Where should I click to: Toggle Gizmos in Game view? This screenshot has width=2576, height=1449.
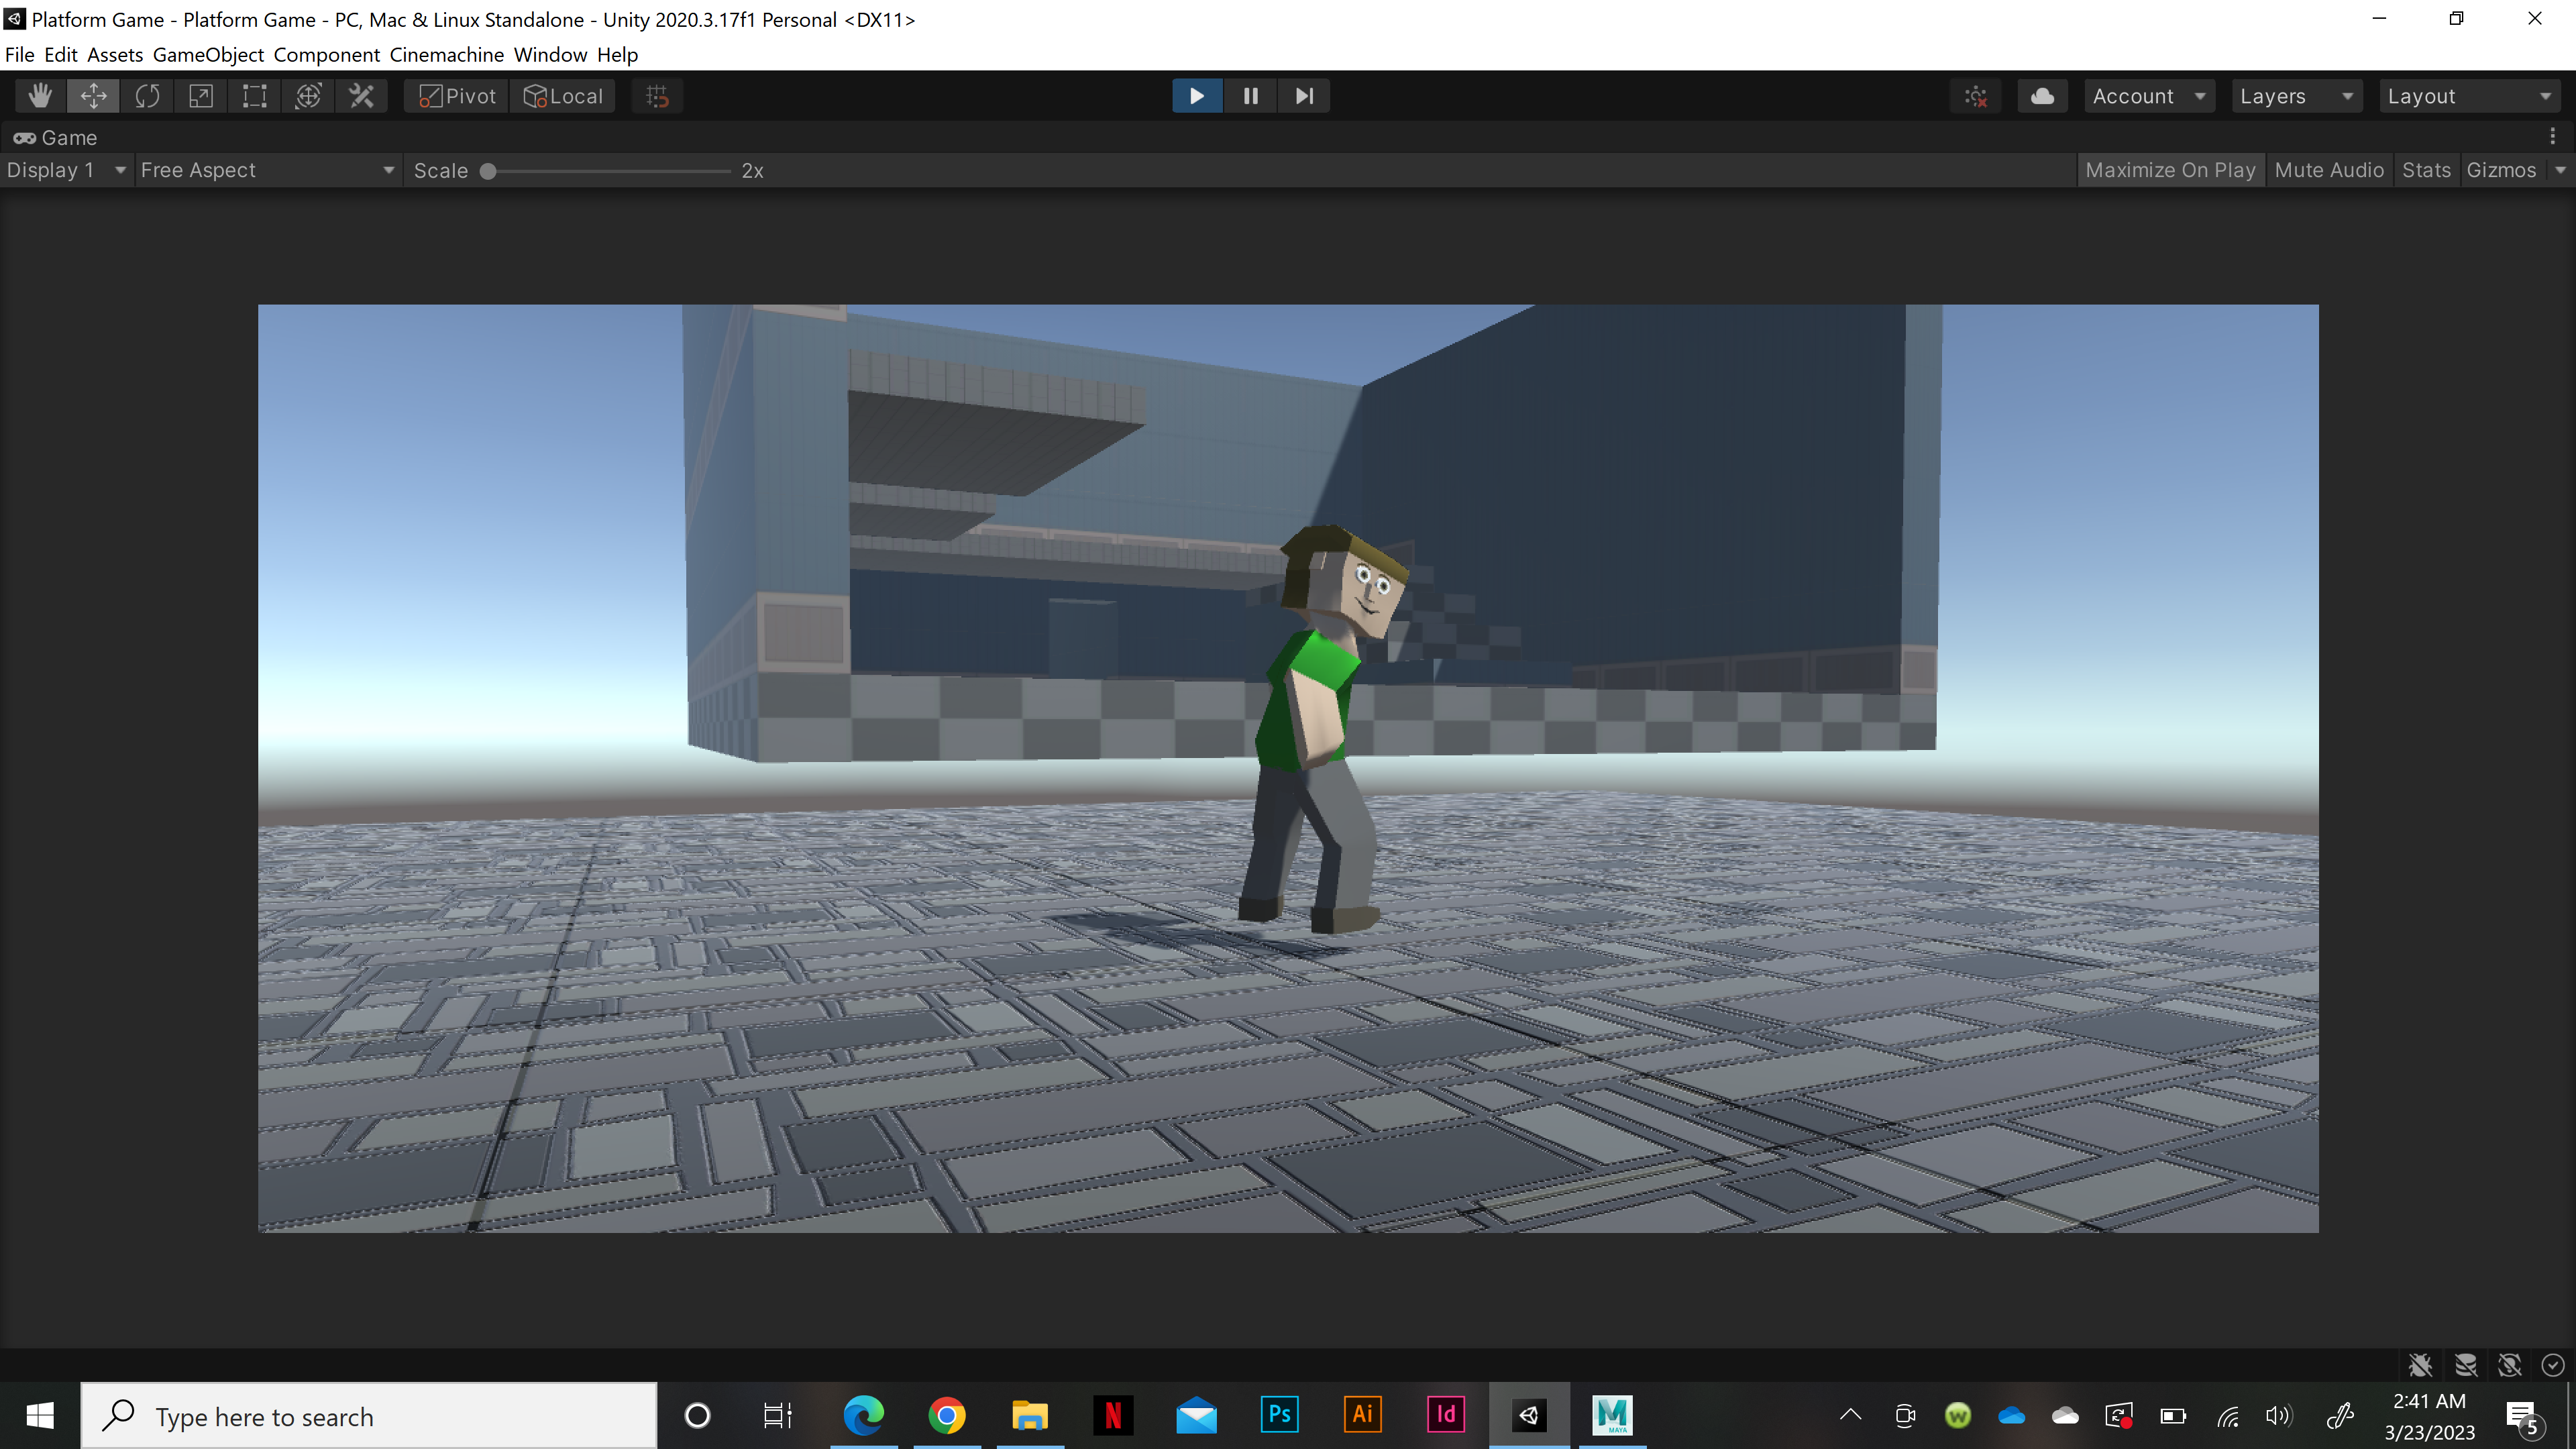(2501, 170)
